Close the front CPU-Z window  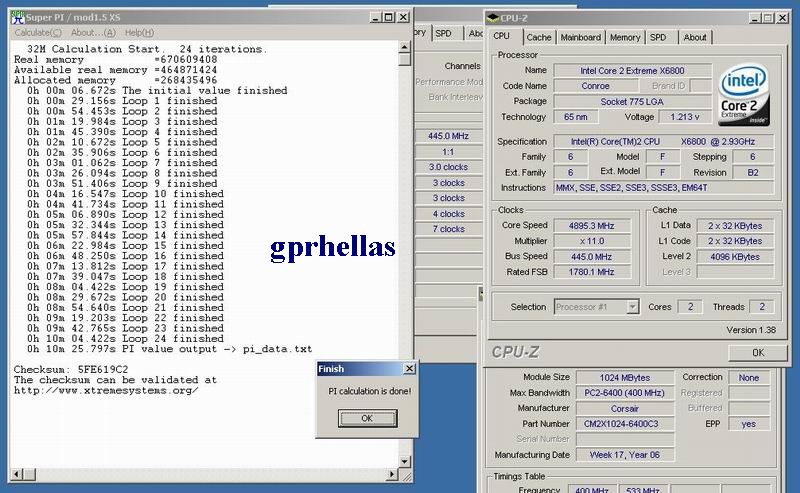pyautogui.click(x=782, y=18)
